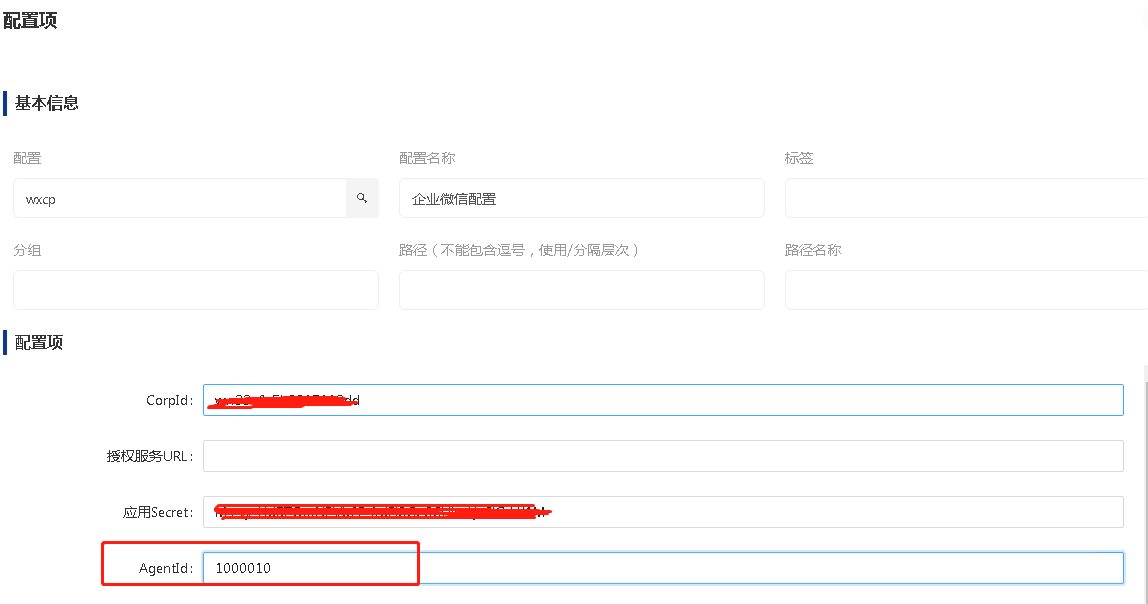The height and width of the screenshot is (604, 1148).
Task: Click the 应用Secret label text
Action: click(158, 512)
